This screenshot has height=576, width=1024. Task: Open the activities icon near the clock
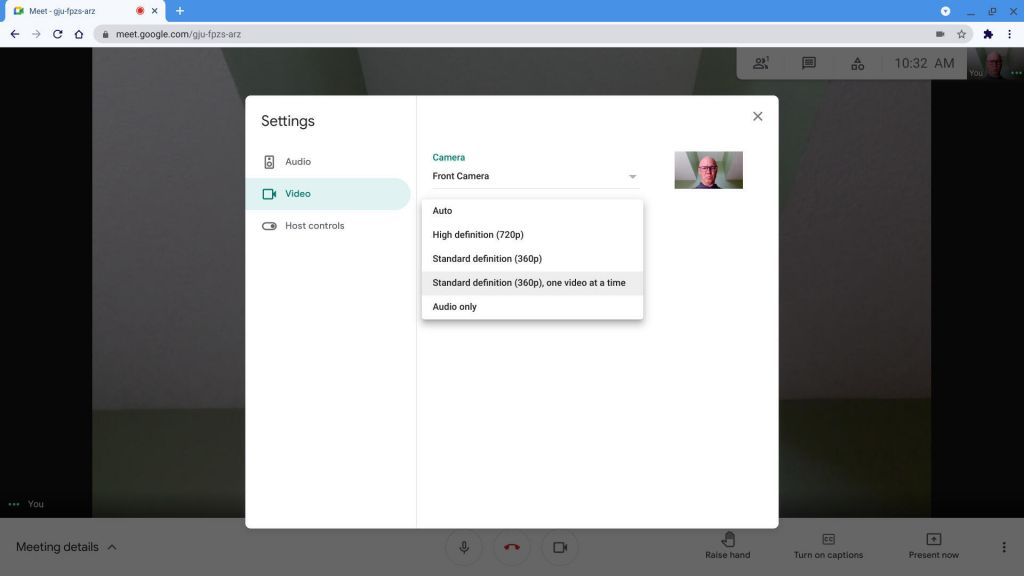(x=857, y=62)
